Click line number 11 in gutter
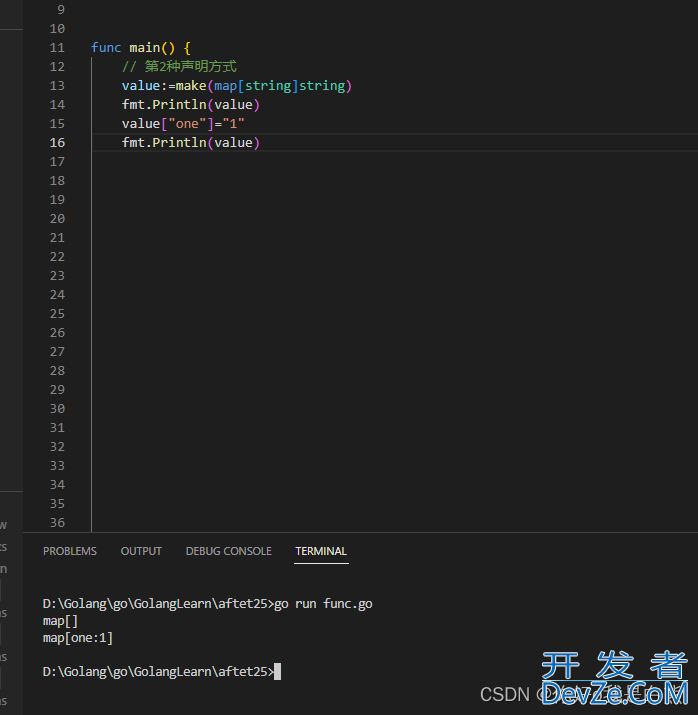698x715 pixels. (57, 47)
